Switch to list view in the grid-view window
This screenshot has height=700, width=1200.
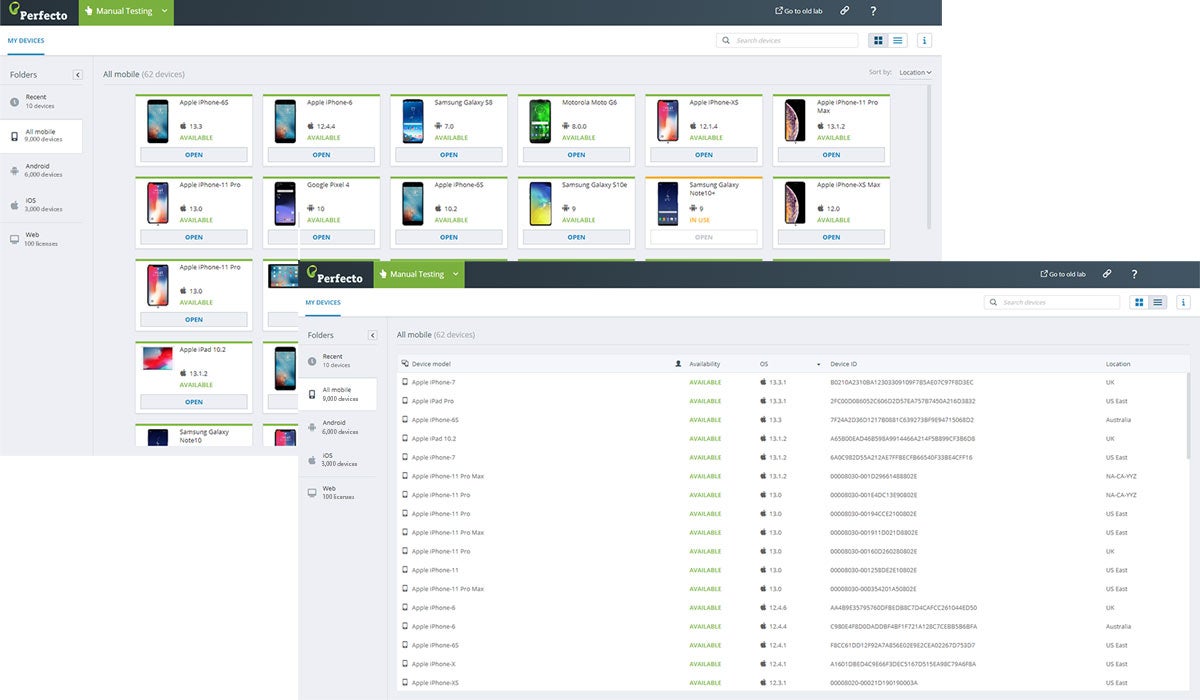click(x=898, y=41)
